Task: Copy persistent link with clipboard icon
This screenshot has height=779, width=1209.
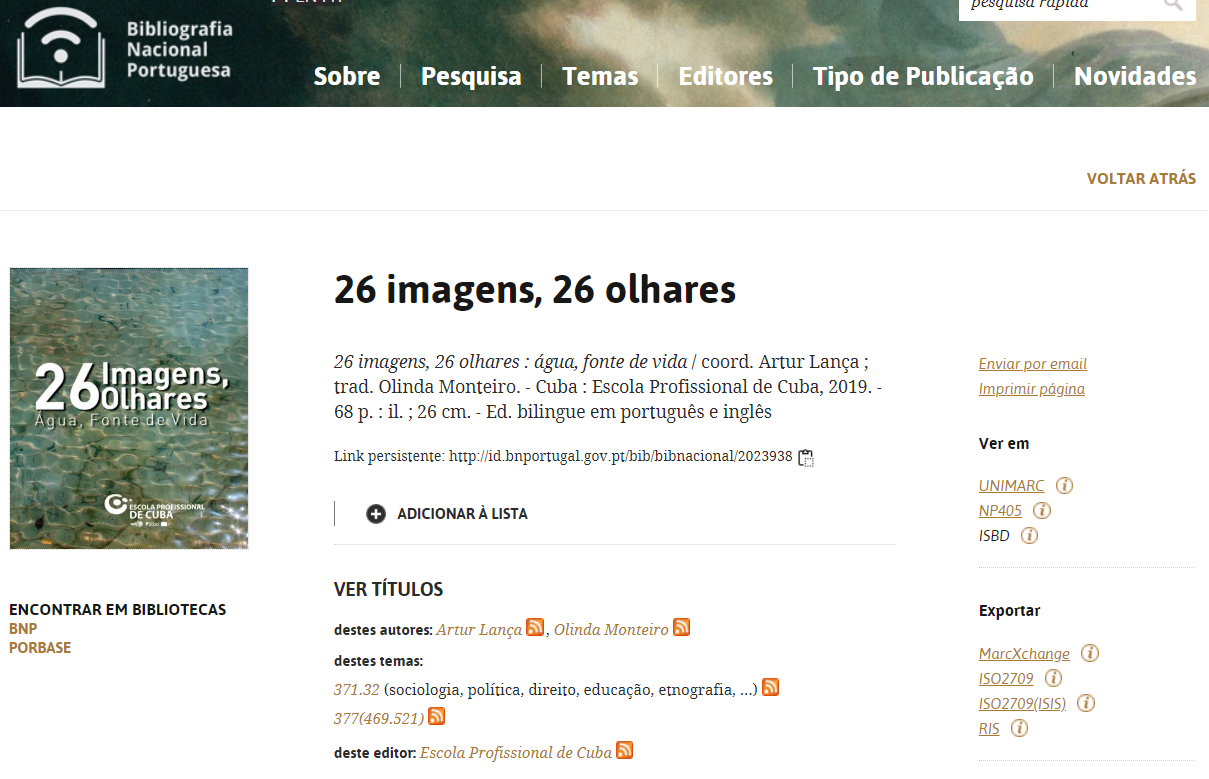Action: [x=806, y=458]
